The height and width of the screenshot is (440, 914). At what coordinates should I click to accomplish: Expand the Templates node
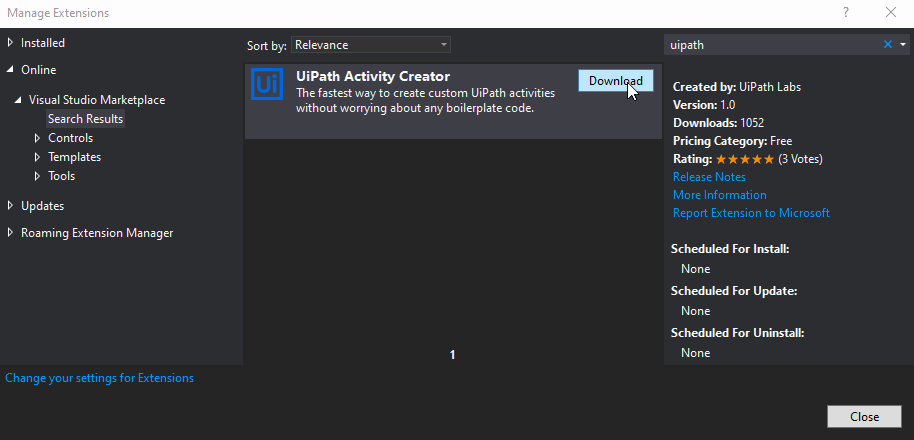pos(38,157)
